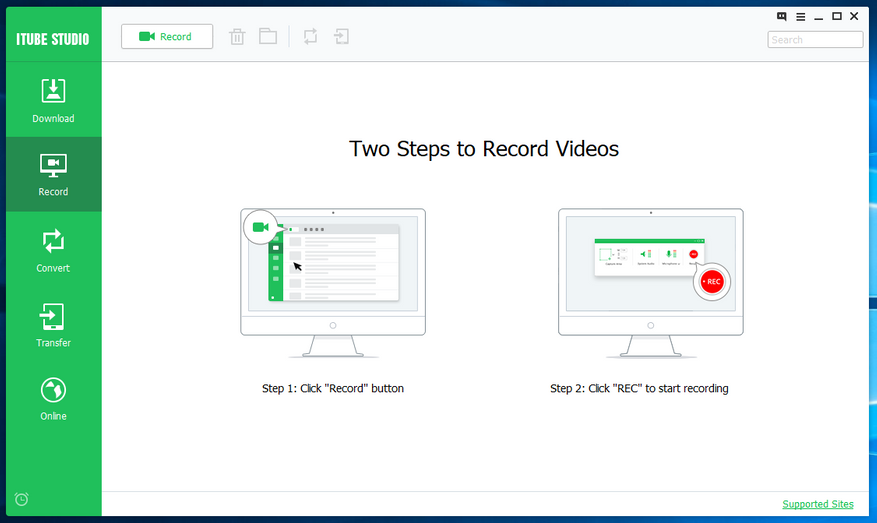Screen dimensions: 877x523
Task: Open the Transfer section
Action: point(53,326)
